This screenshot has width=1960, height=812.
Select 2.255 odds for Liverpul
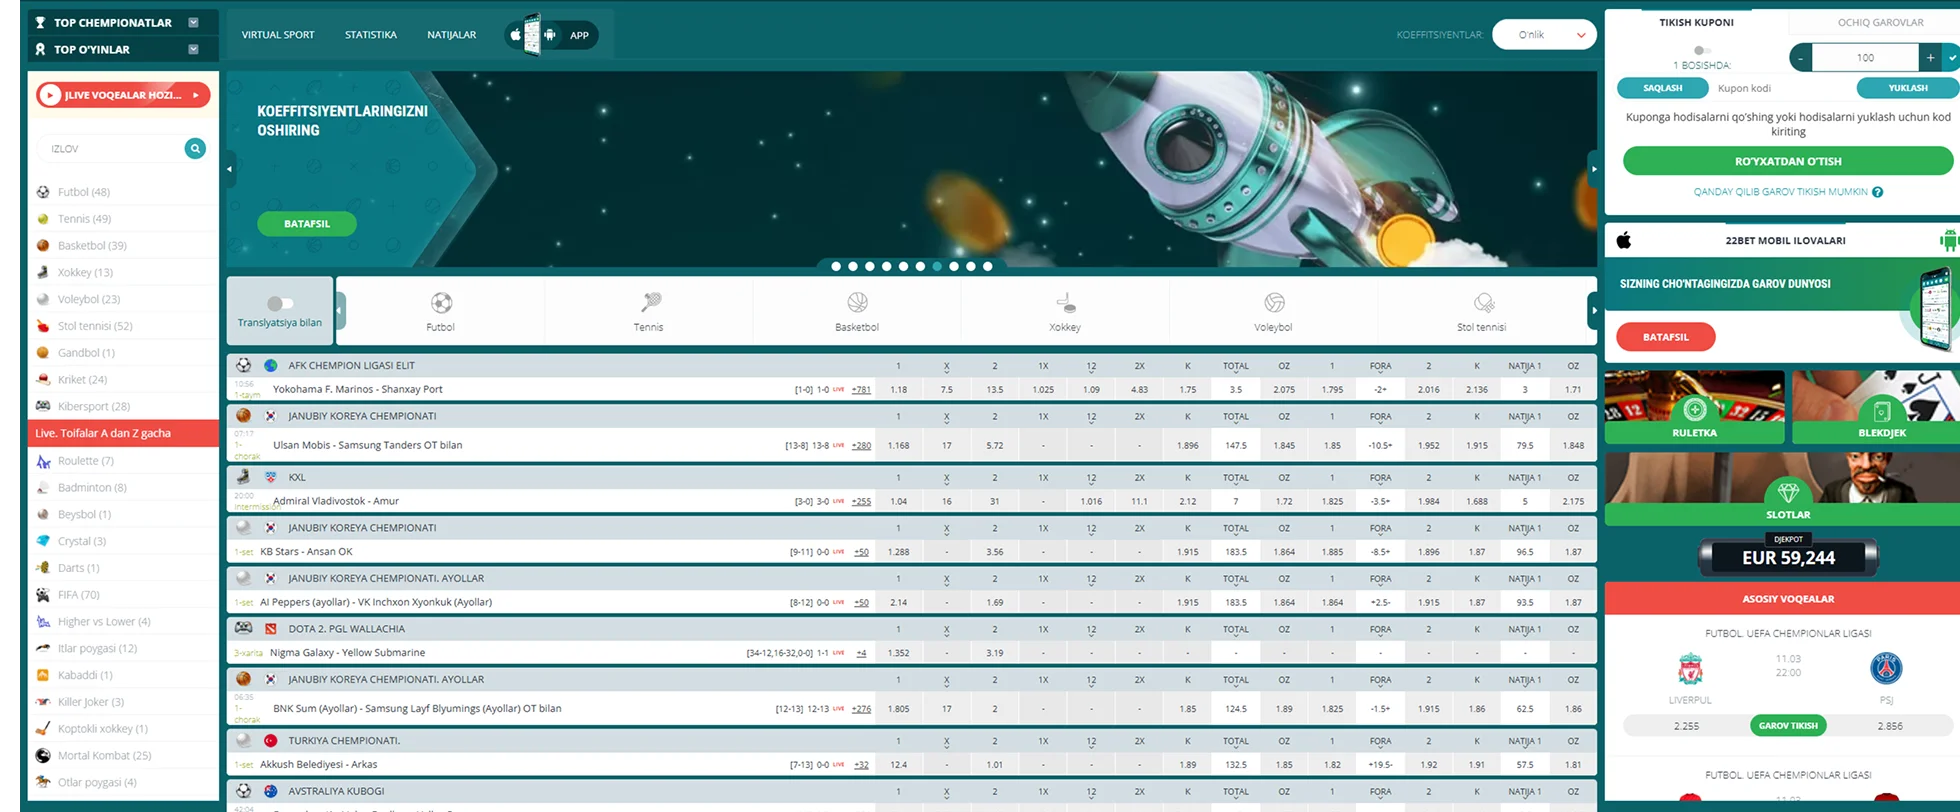coord(1686,726)
